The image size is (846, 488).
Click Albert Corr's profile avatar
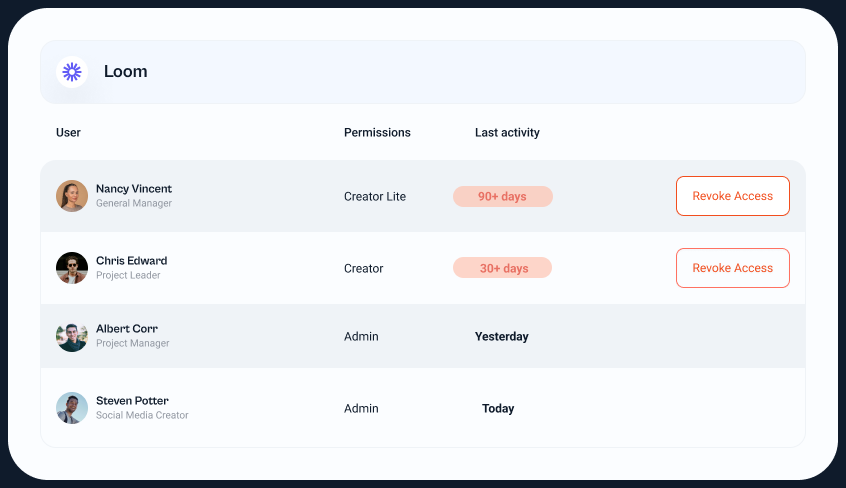click(72, 336)
